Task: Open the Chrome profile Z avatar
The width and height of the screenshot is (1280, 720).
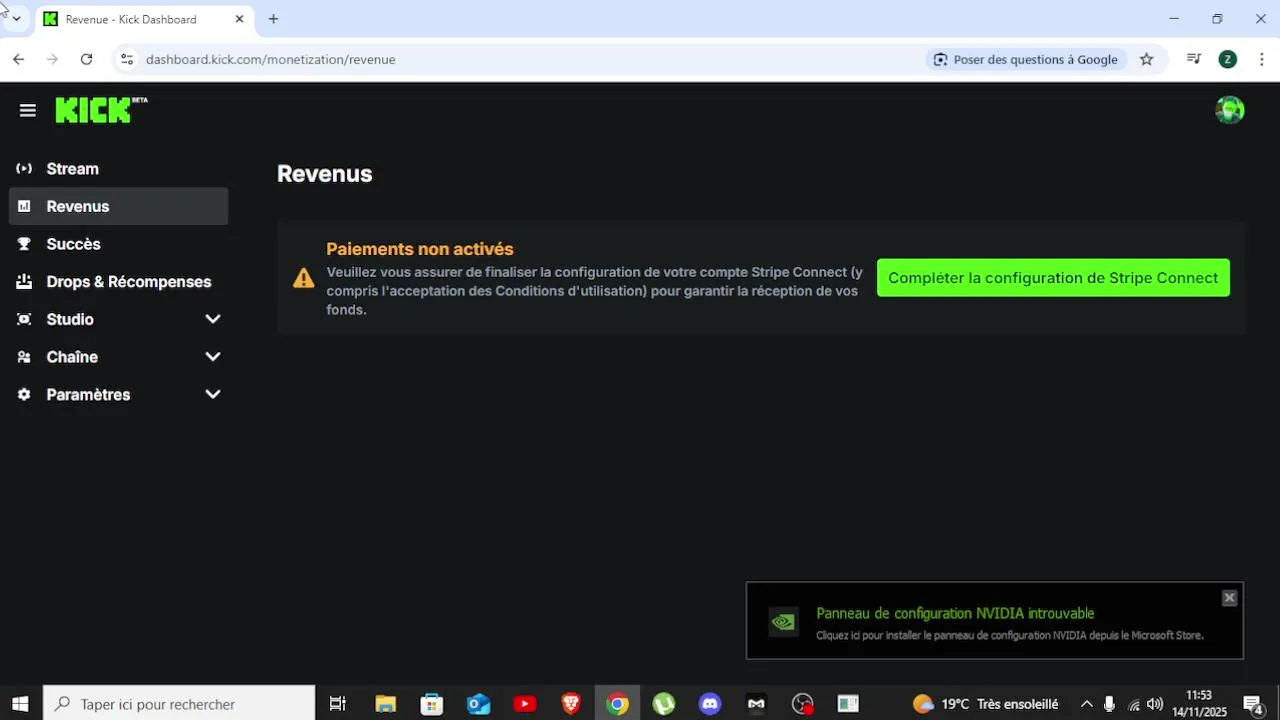Action: pyautogui.click(x=1227, y=60)
